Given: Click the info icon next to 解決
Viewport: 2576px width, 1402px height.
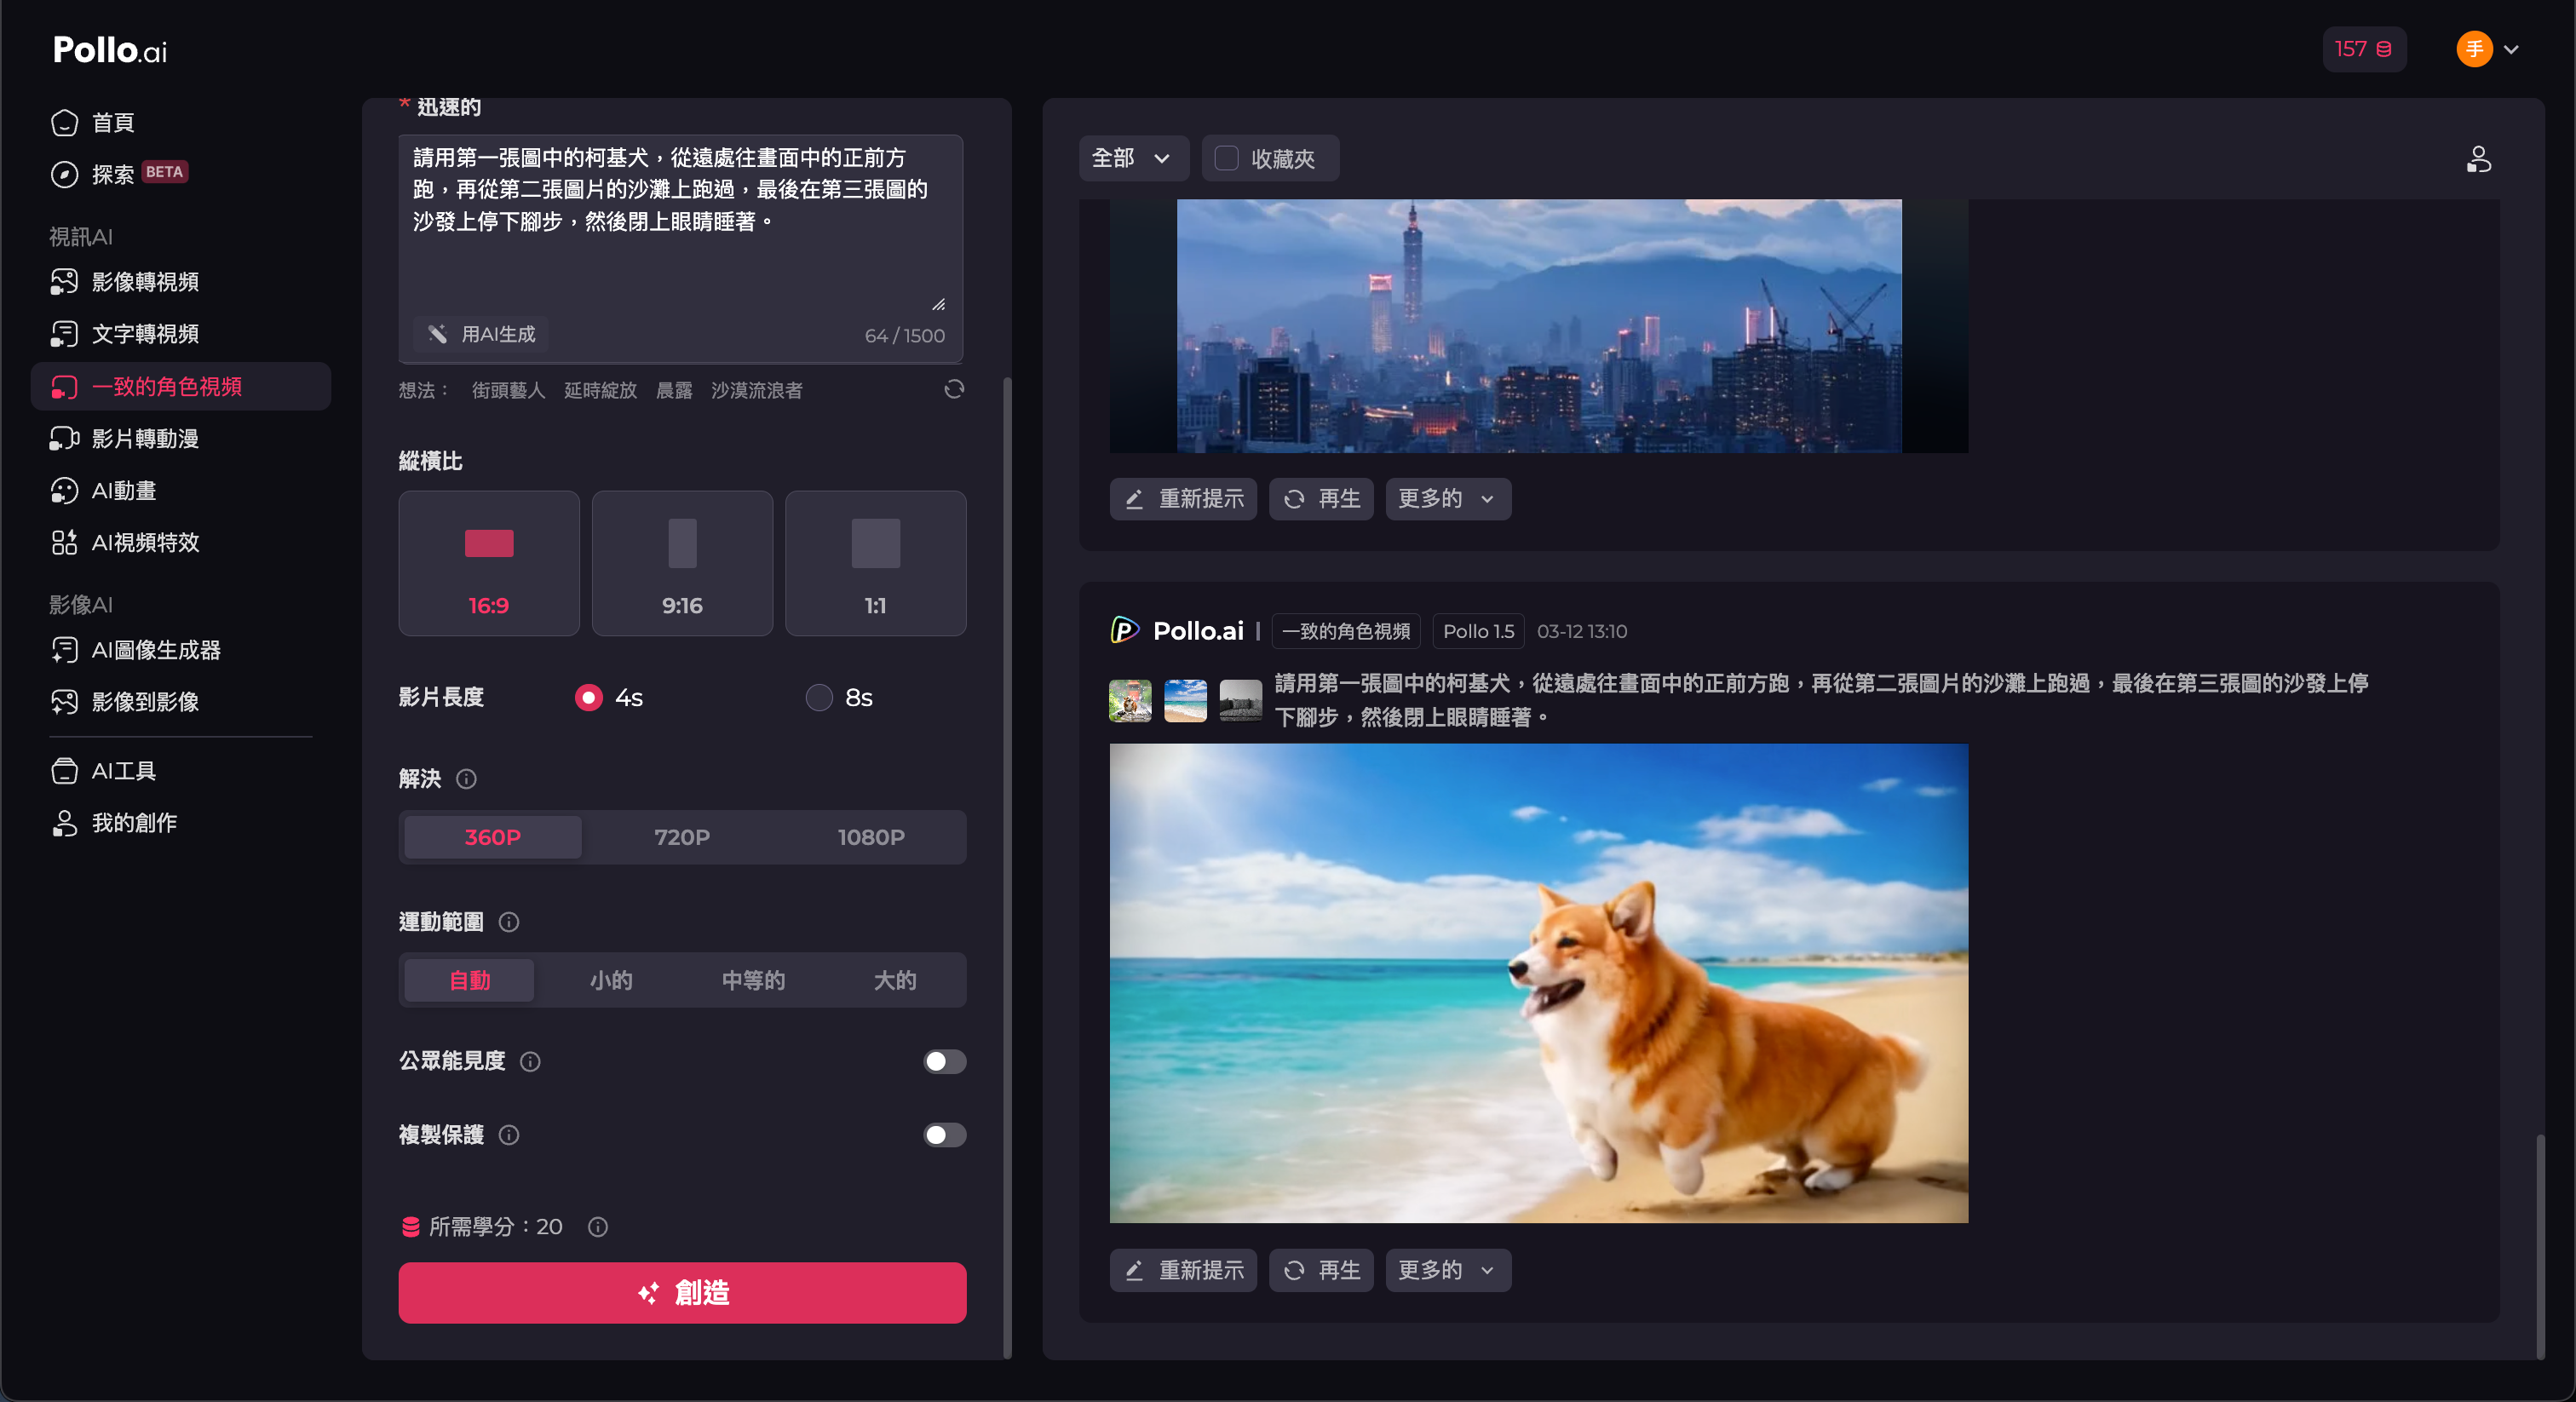Looking at the screenshot, I should click(466, 779).
